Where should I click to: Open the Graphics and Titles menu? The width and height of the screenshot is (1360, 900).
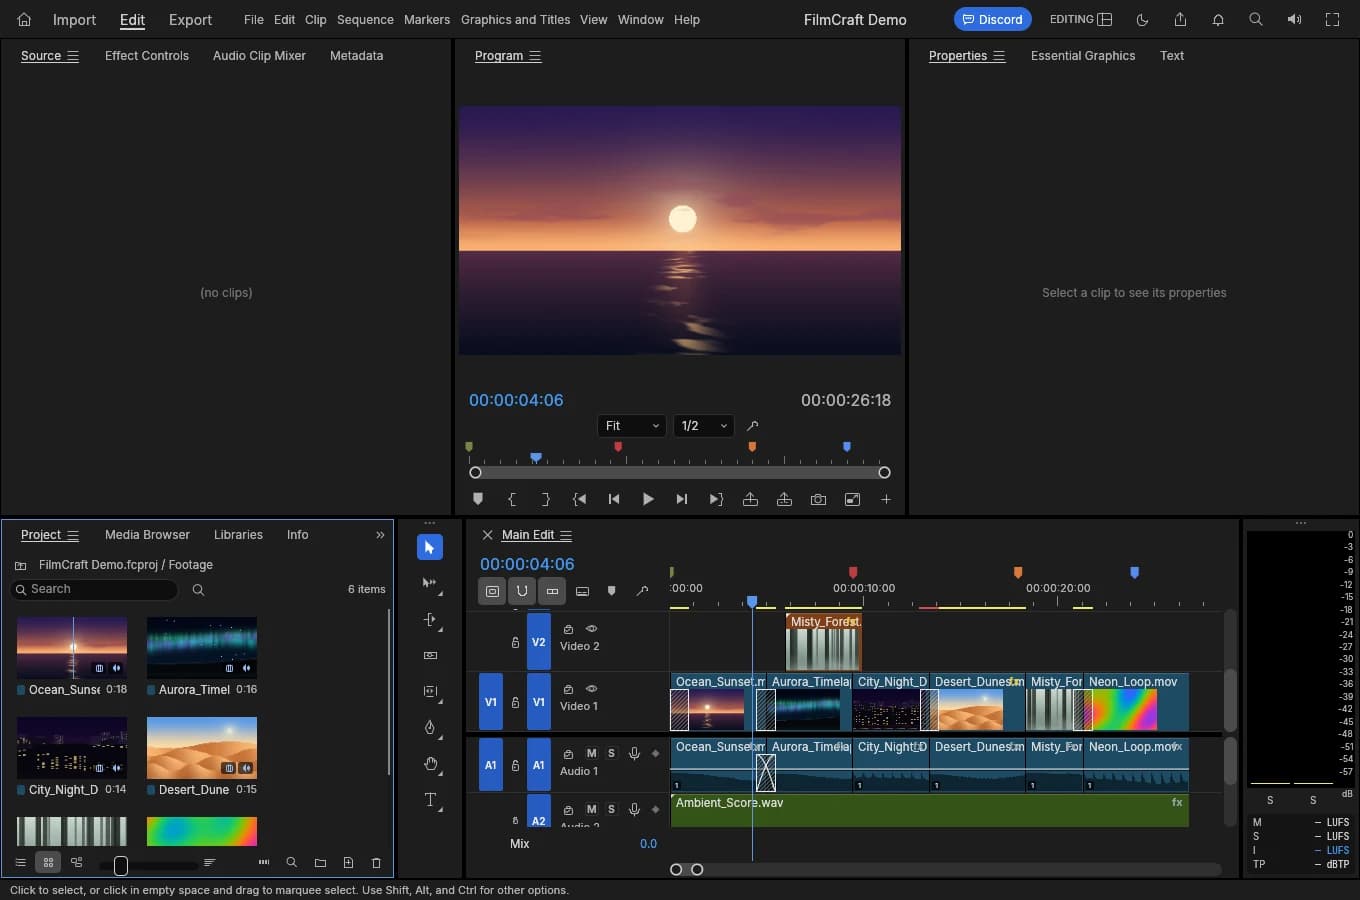(515, 19)
